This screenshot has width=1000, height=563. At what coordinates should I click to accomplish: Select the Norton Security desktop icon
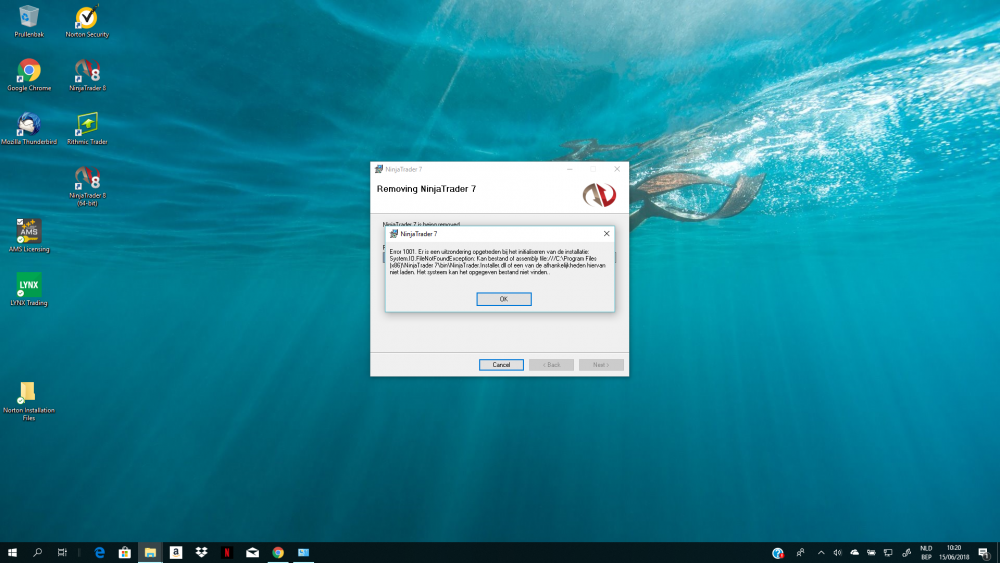[x=86, y=18]
